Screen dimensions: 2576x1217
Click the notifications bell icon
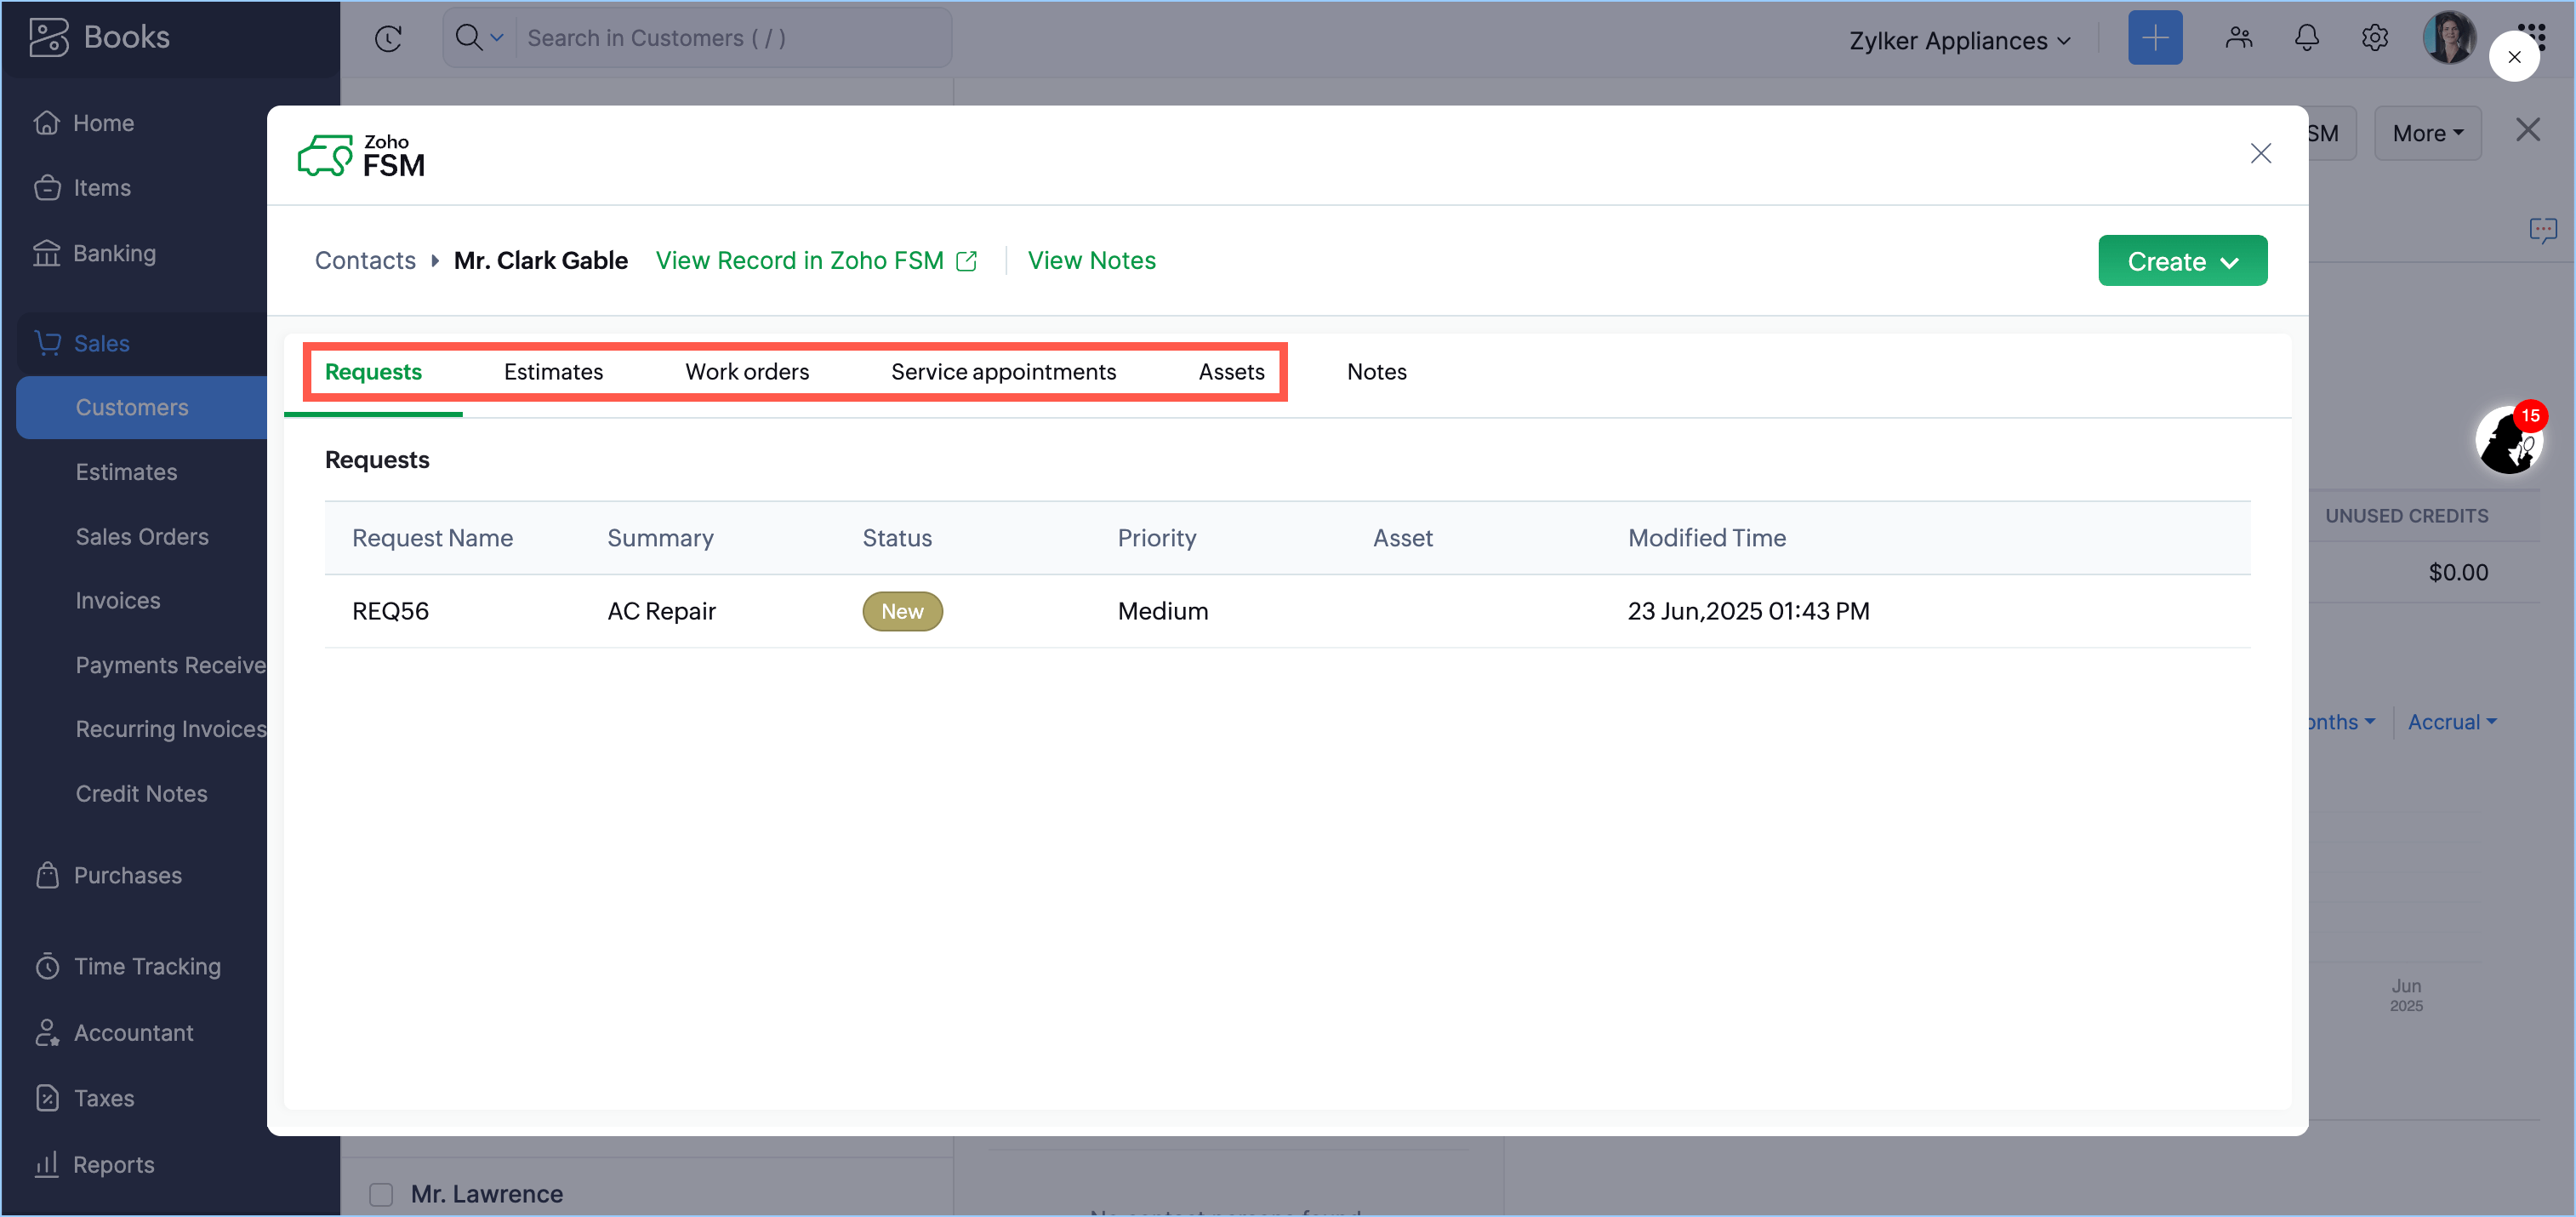[2306, 38]
